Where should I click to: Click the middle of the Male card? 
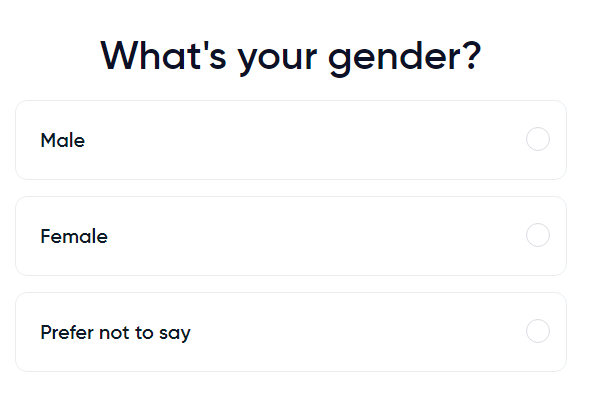click(291, 140)
